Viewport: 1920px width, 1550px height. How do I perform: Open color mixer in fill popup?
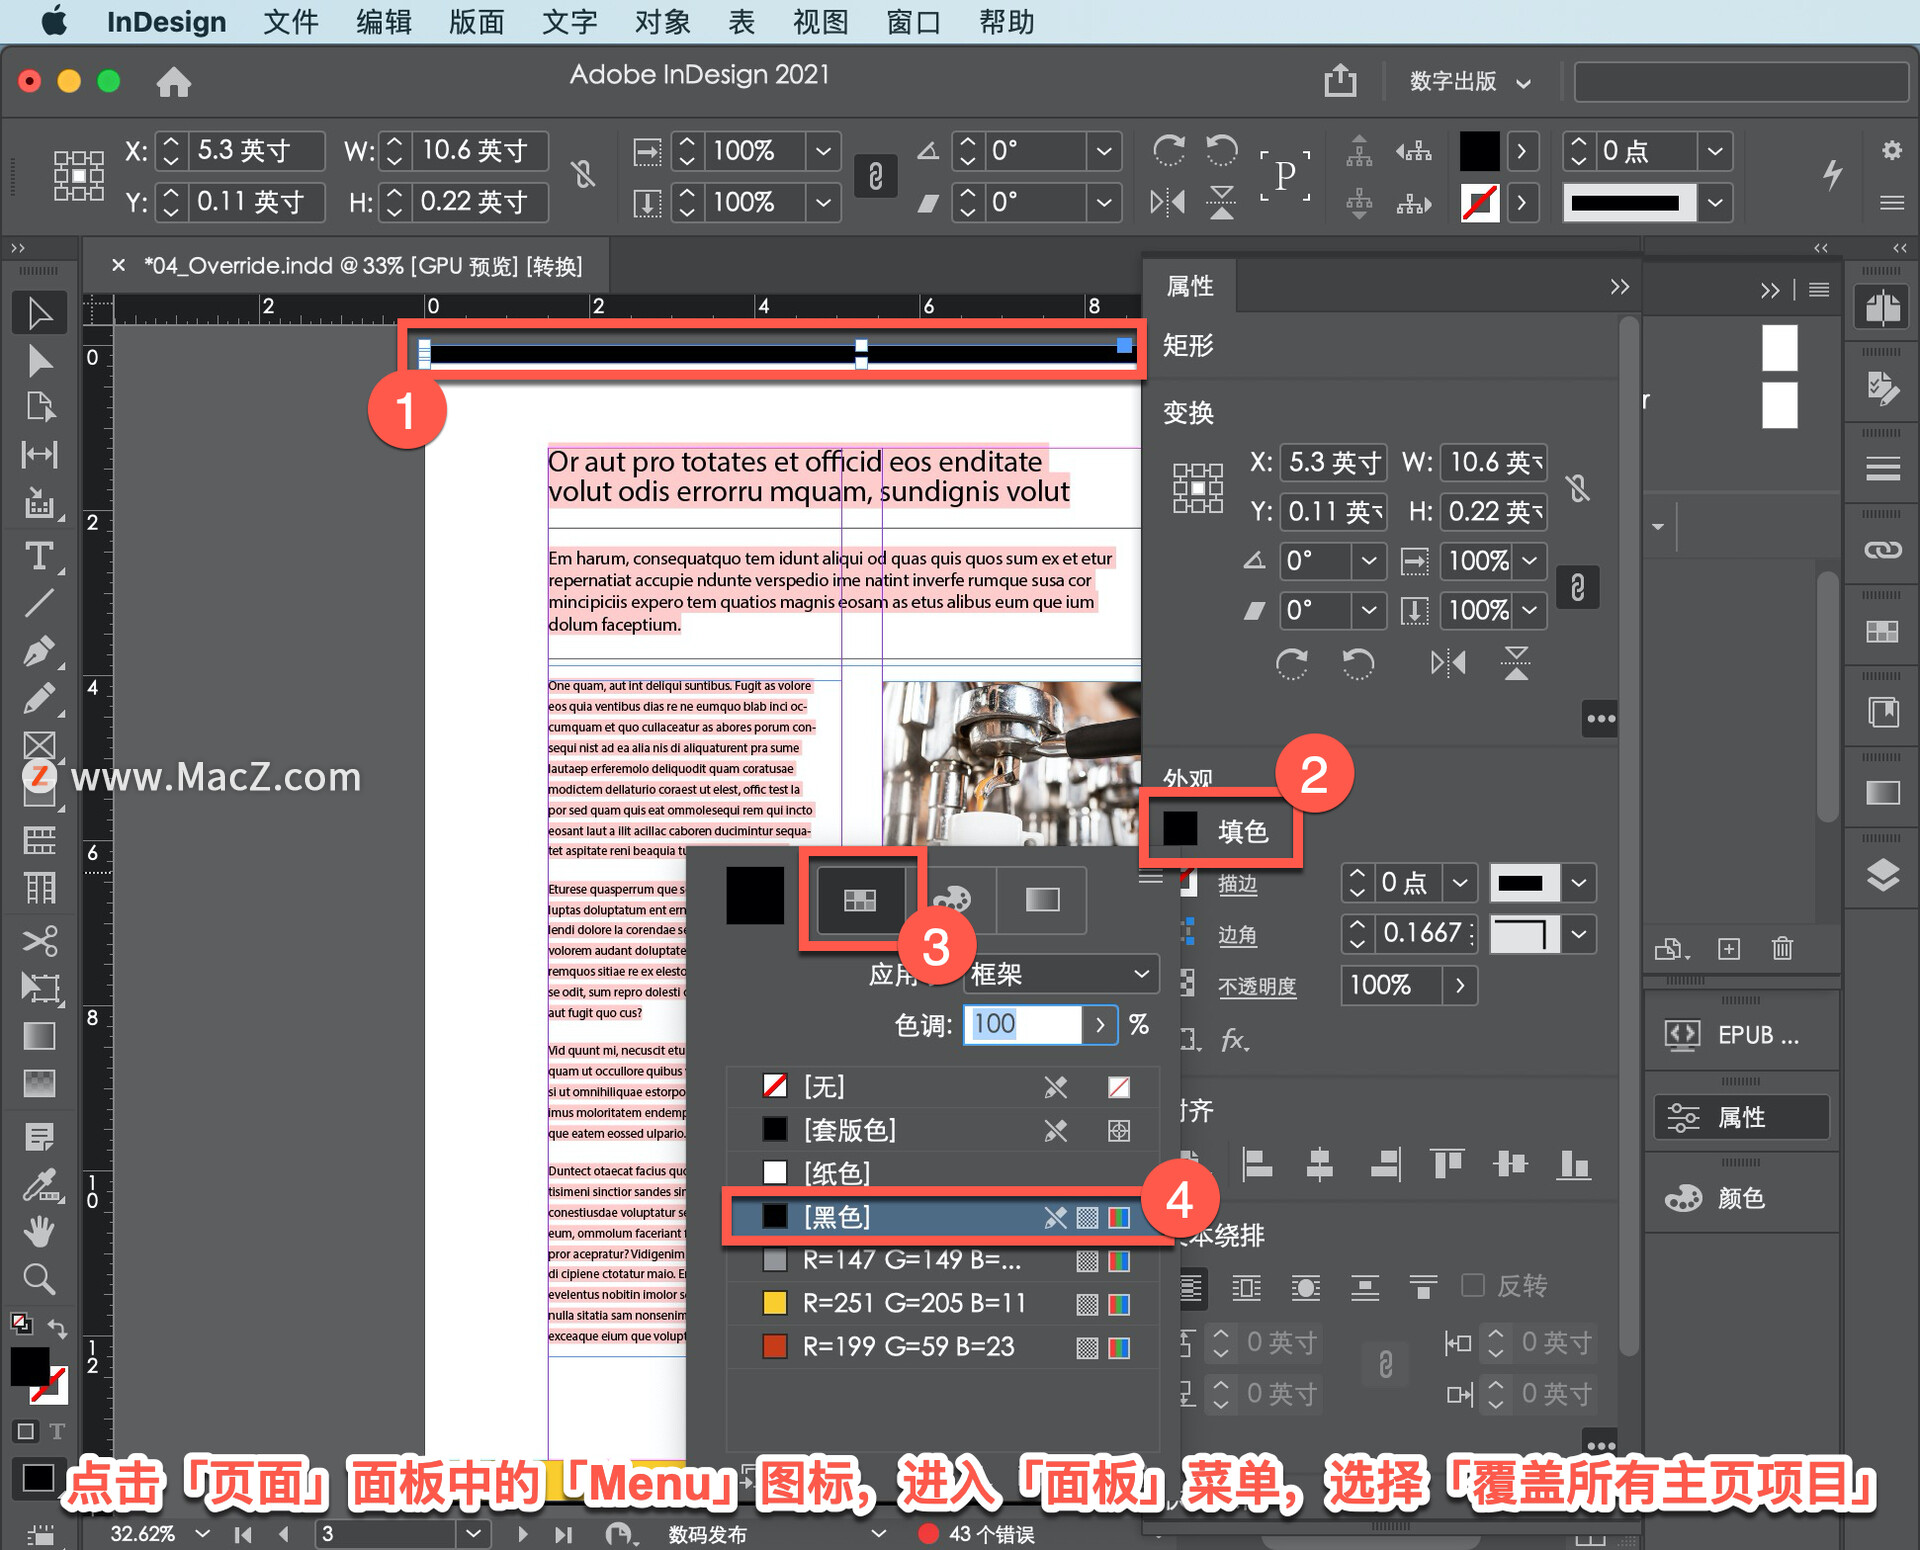tap(951, 900)
